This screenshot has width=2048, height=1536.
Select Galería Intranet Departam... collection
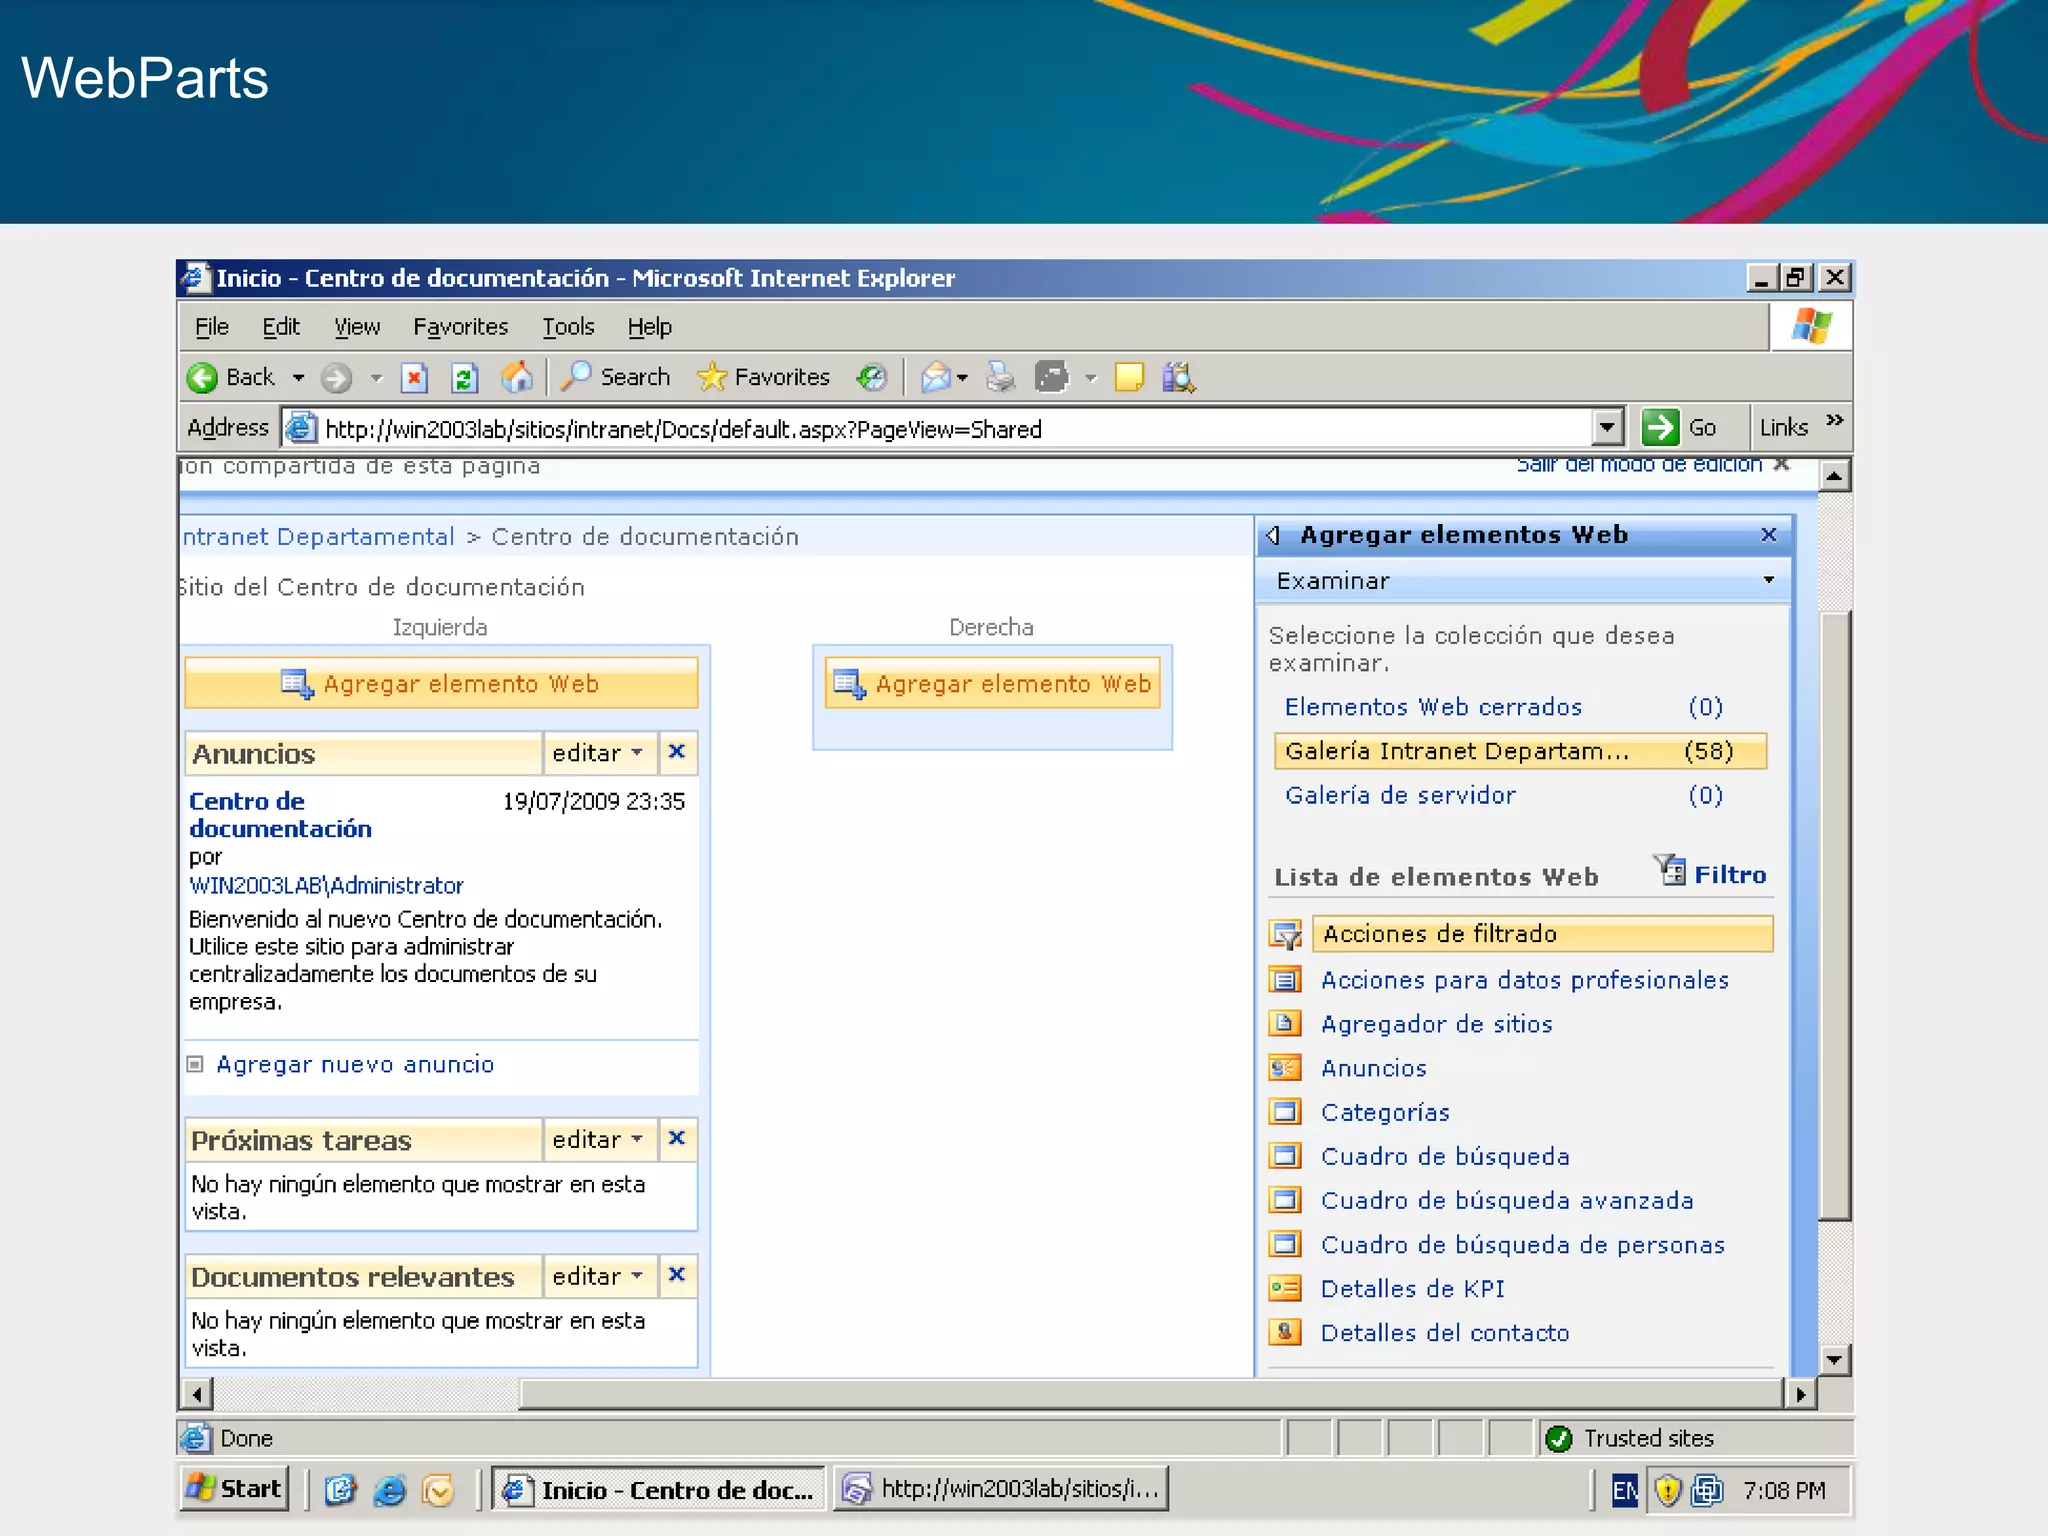1521,751
